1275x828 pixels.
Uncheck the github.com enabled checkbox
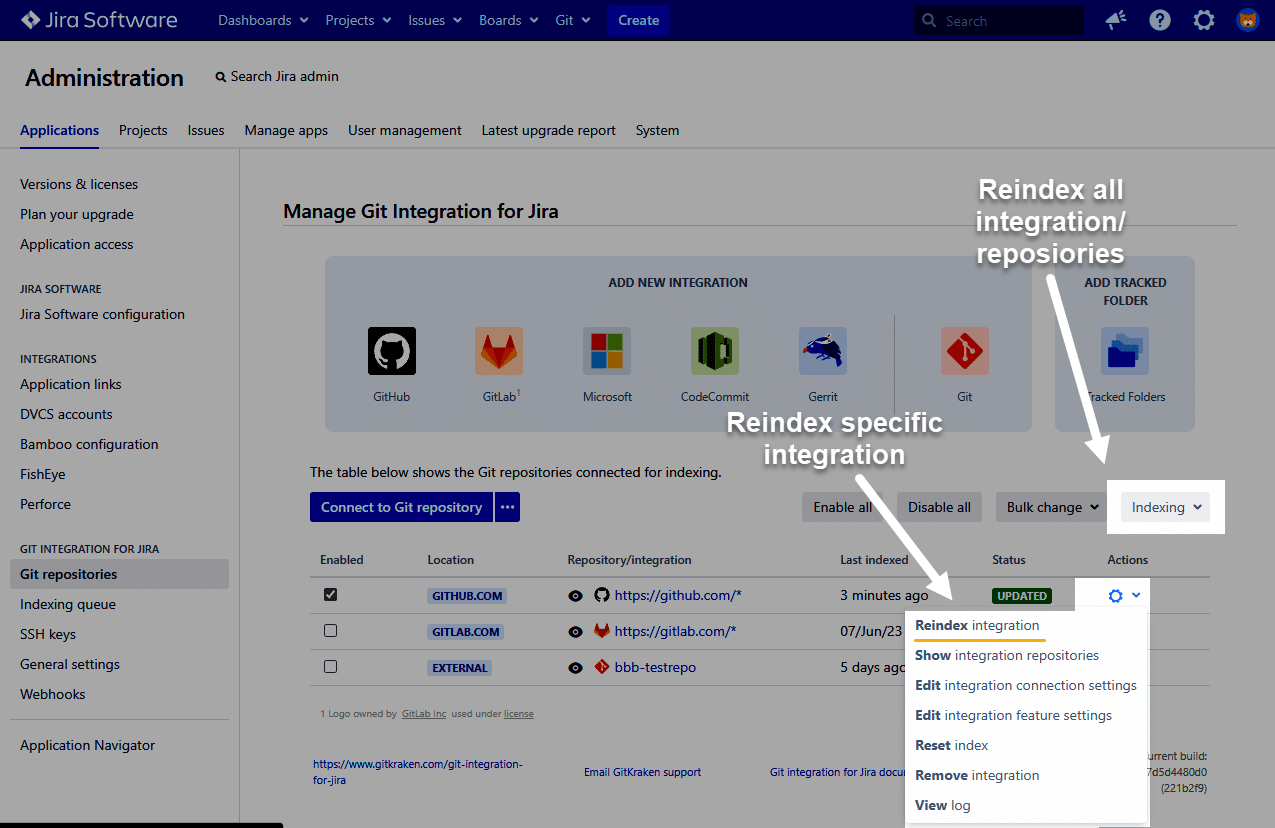coord(331,595)
